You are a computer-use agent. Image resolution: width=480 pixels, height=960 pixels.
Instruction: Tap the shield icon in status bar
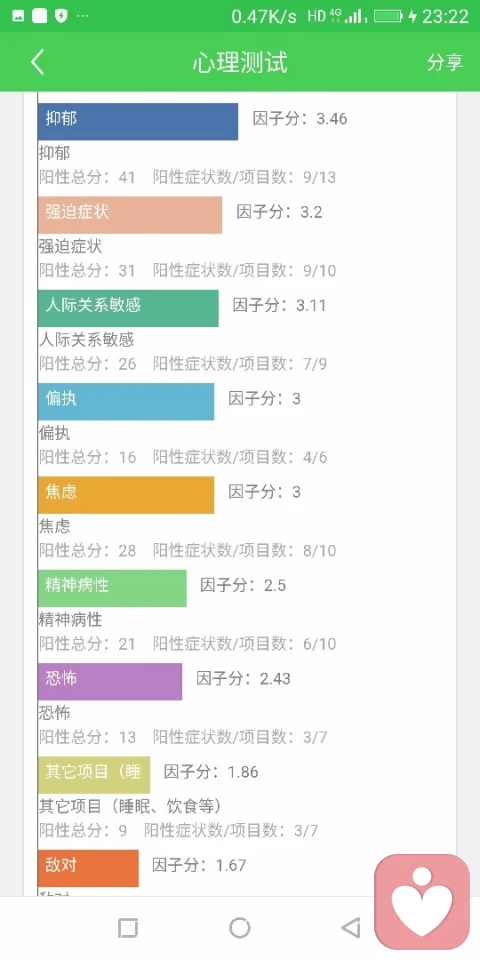tap(61, 16)
